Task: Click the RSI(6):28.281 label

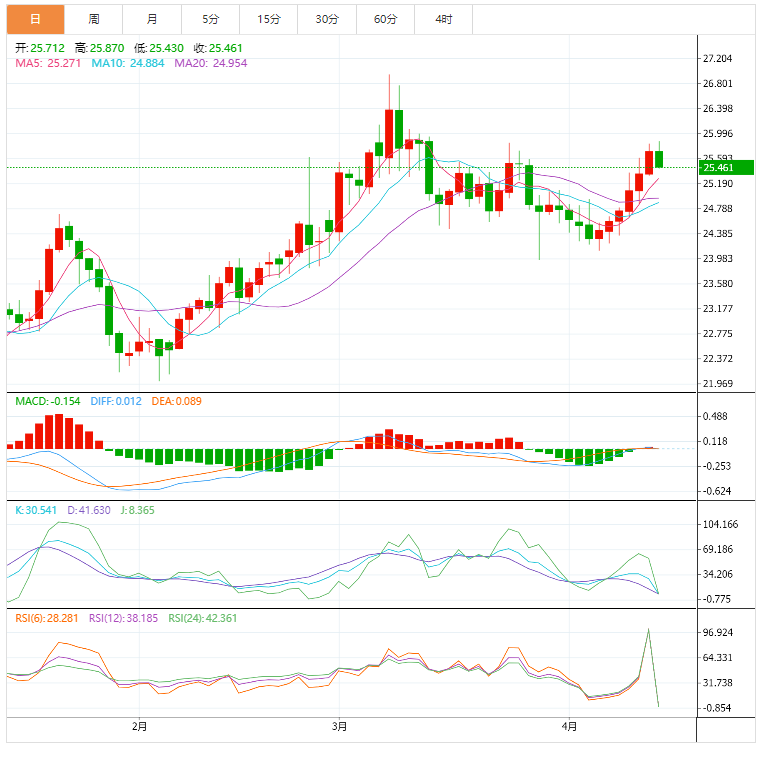Action: tap(47, 618)
